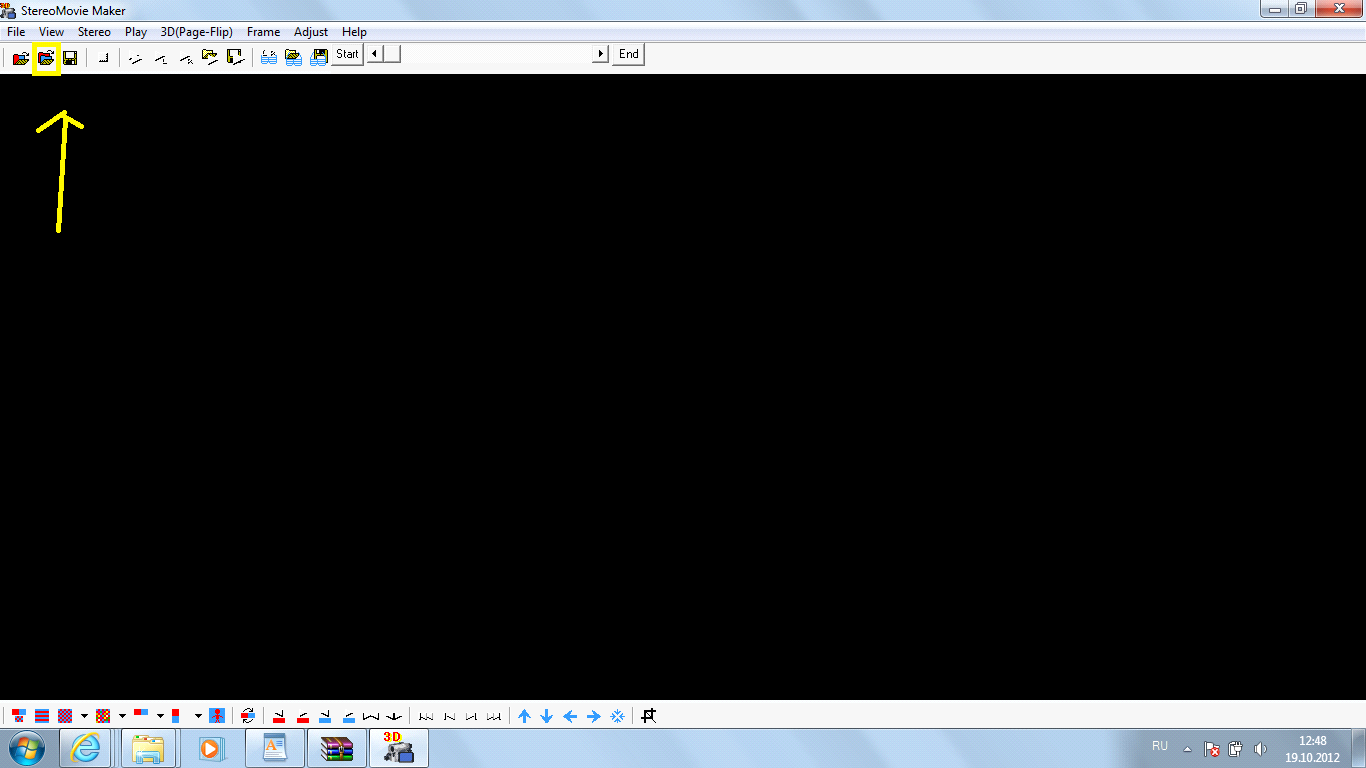Click the RU language indicator

[x=1160, y=747]
